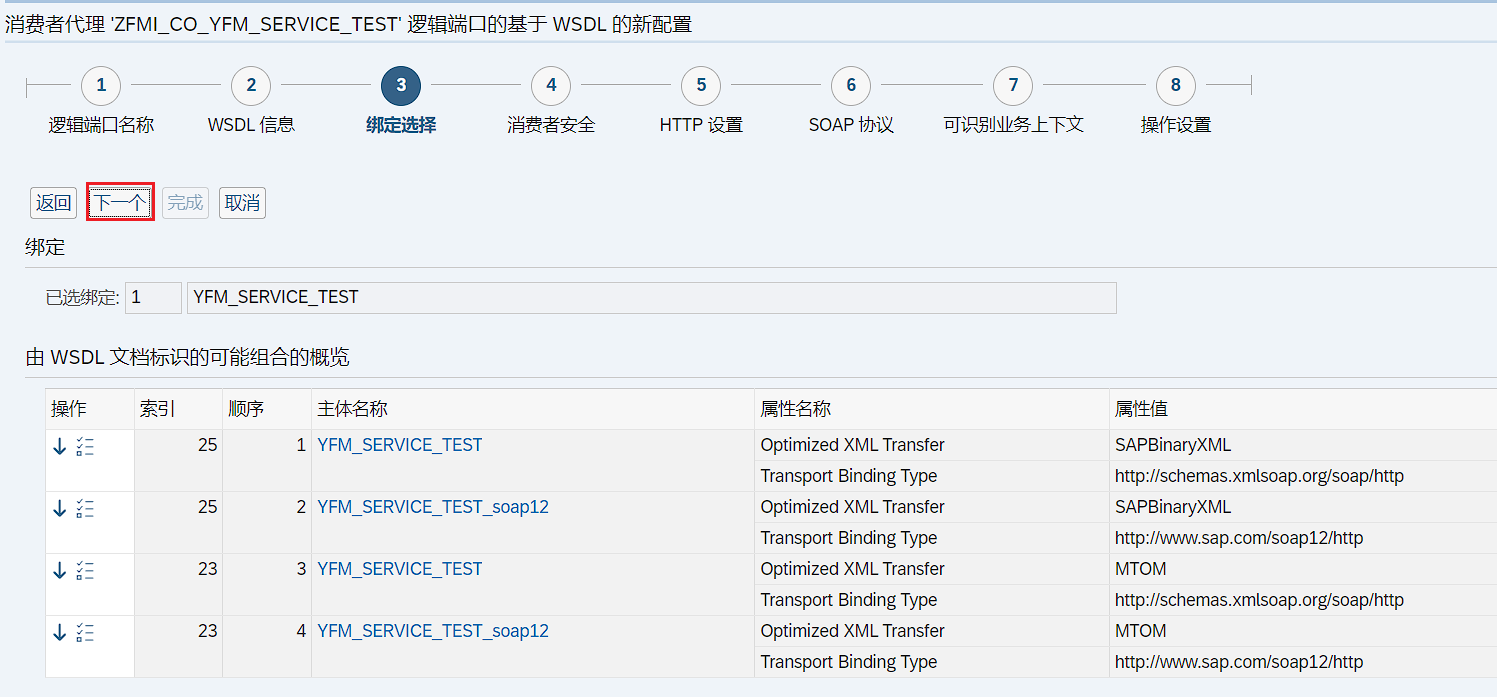Click the checklist details icon in row 4

(85, 632)
